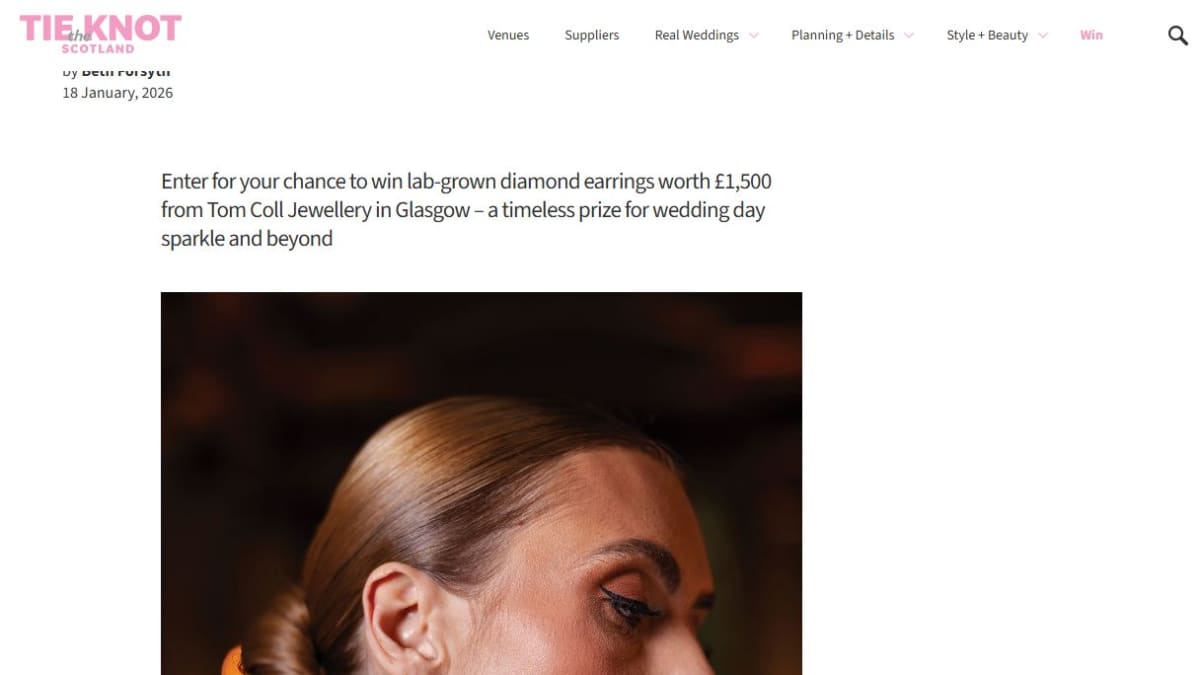
Task: Open the search magnifying glass icon
Action: (1178, 35)
